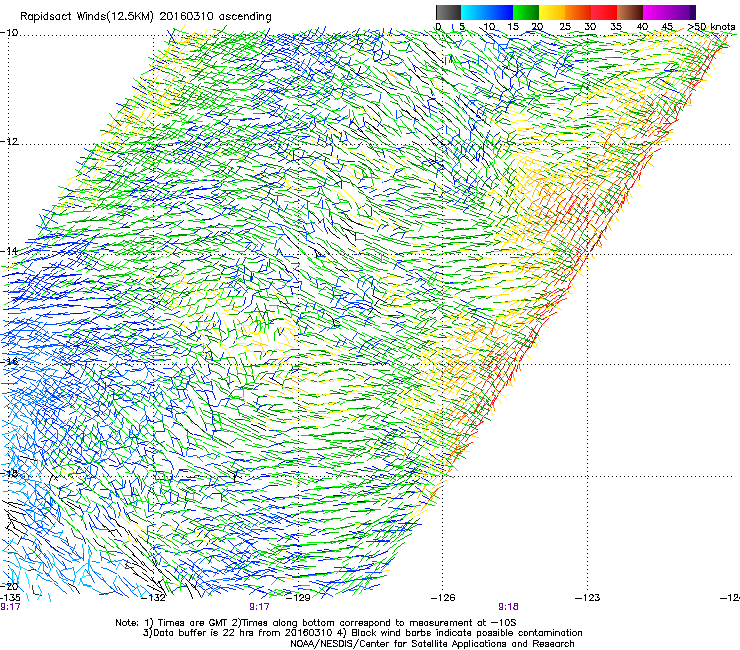The image size is (740, 650).
Task: Click the cyan-blue 5-15 knots legend swatch
Action: (487, 12)
